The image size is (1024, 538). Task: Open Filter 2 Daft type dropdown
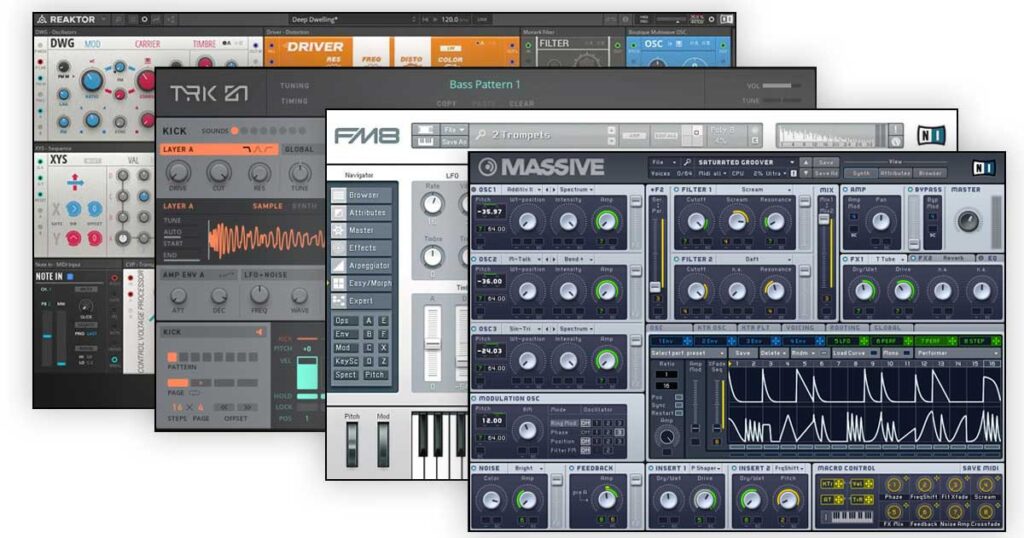pyautogui.click(x=755, y=259)
